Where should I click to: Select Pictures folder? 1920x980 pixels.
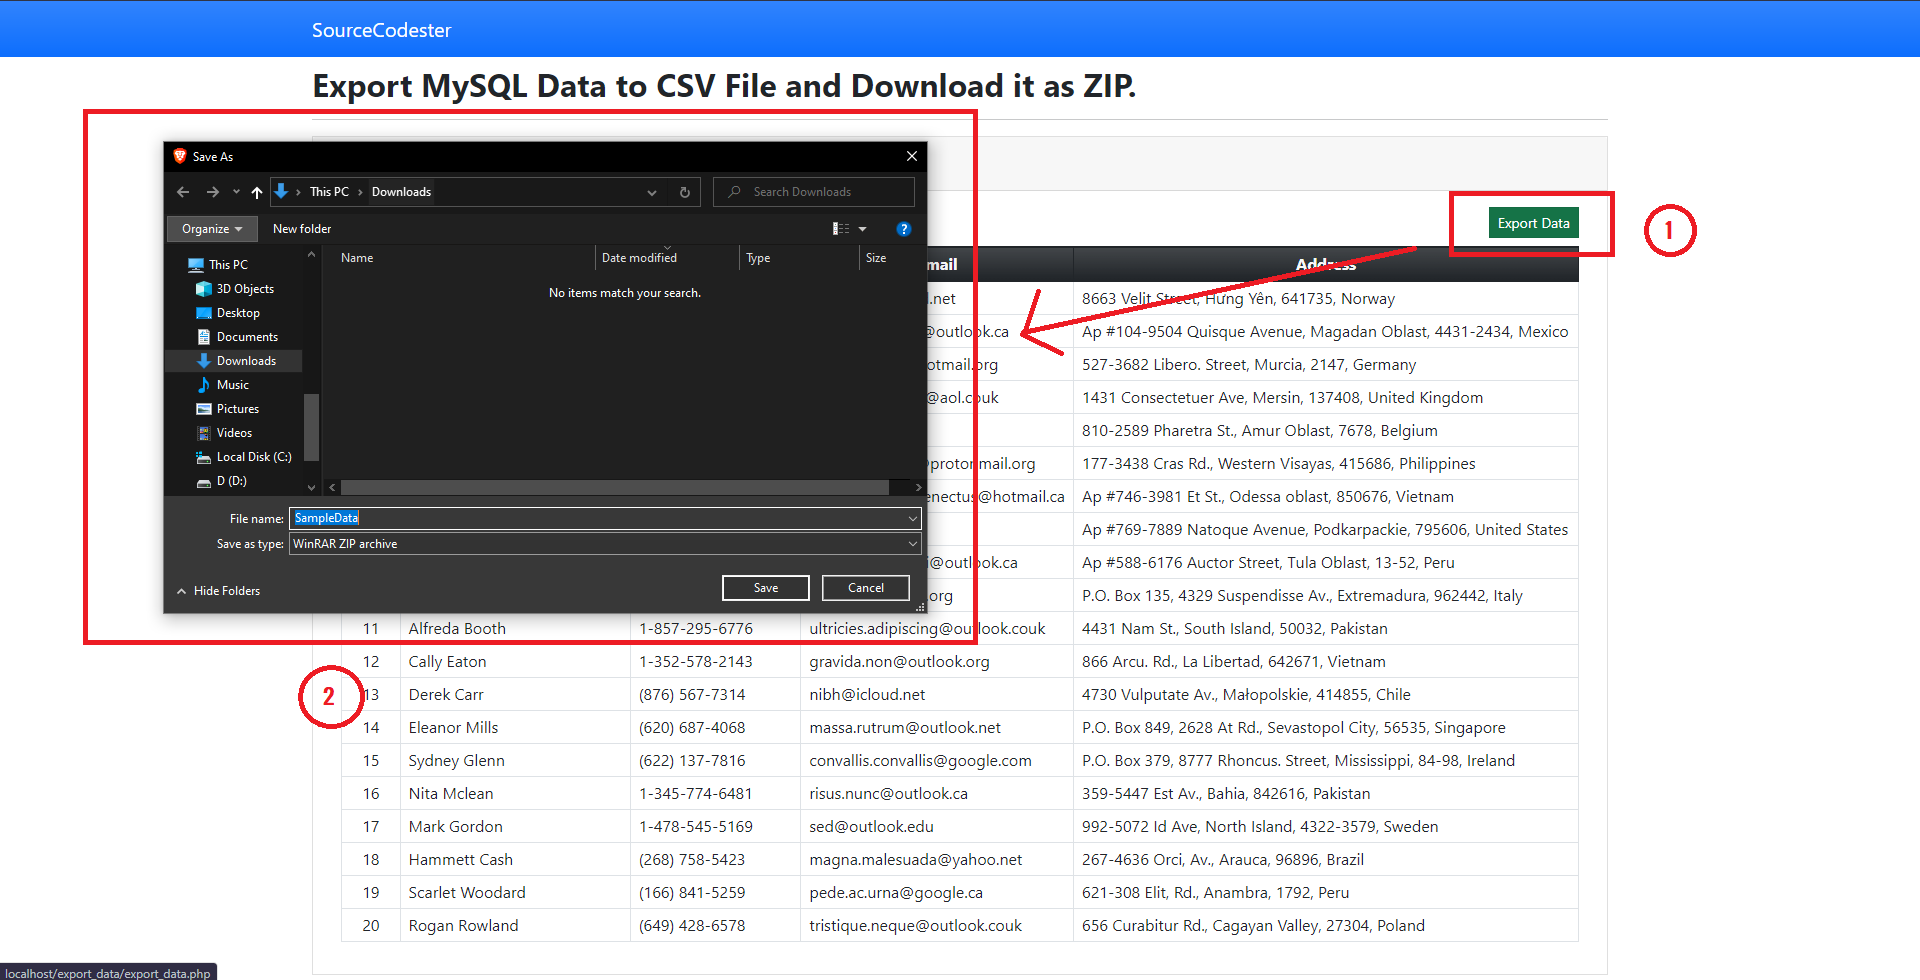[238, 409]
